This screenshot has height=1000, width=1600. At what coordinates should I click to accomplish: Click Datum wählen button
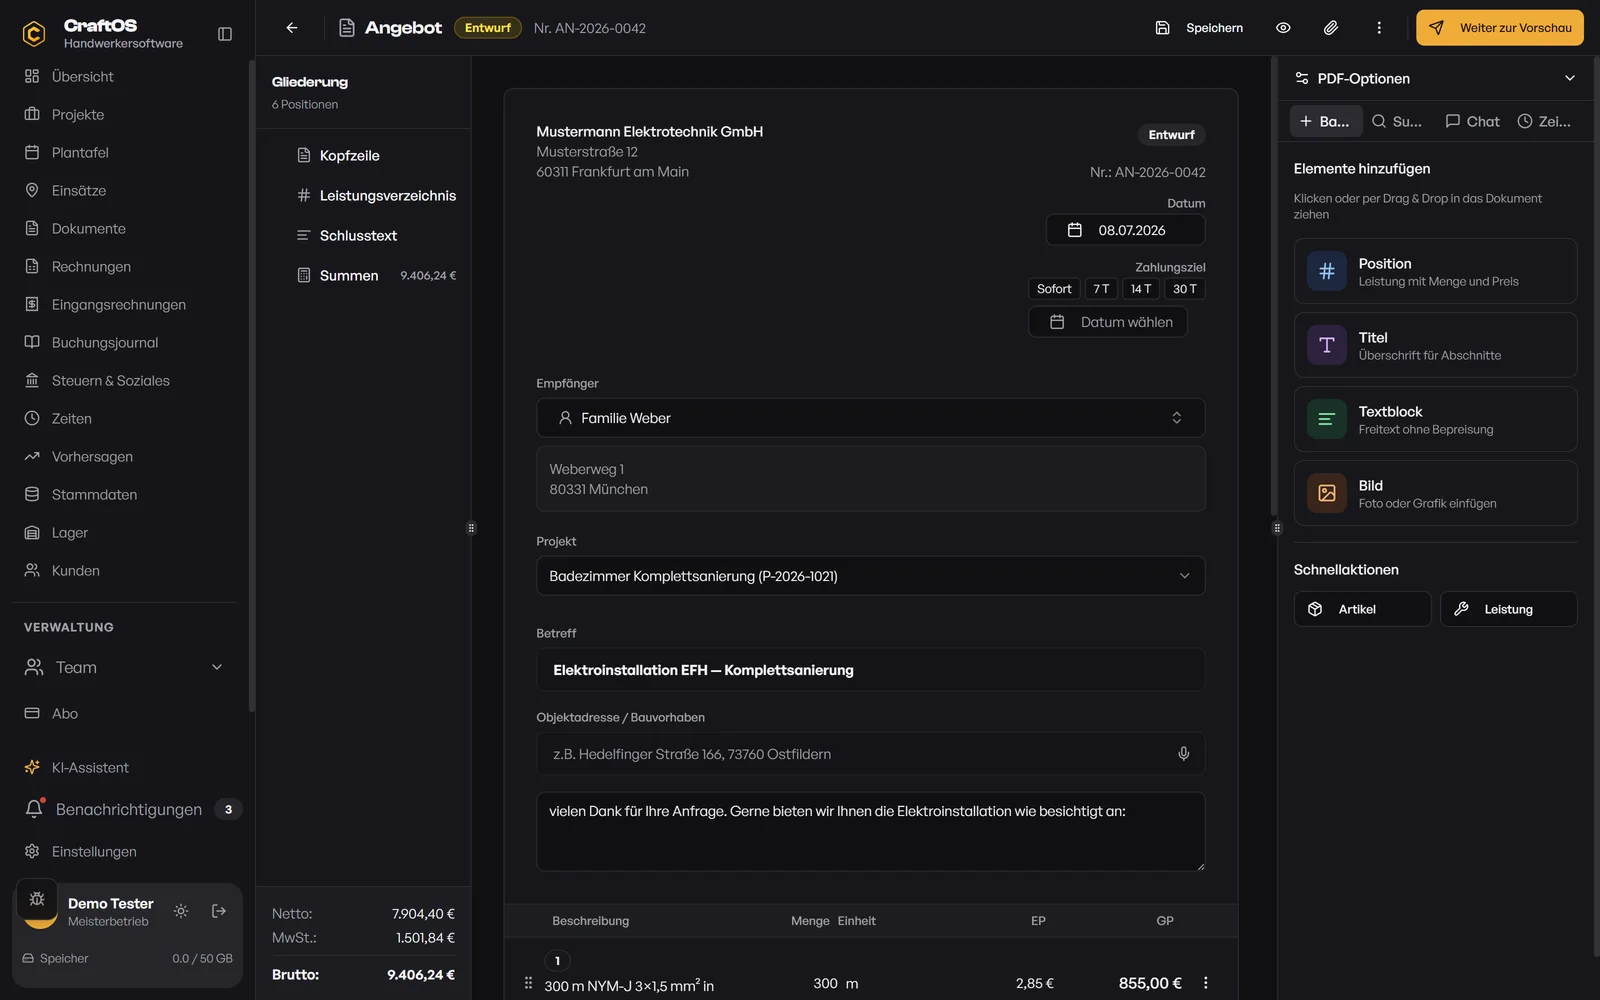(1108, 322)
